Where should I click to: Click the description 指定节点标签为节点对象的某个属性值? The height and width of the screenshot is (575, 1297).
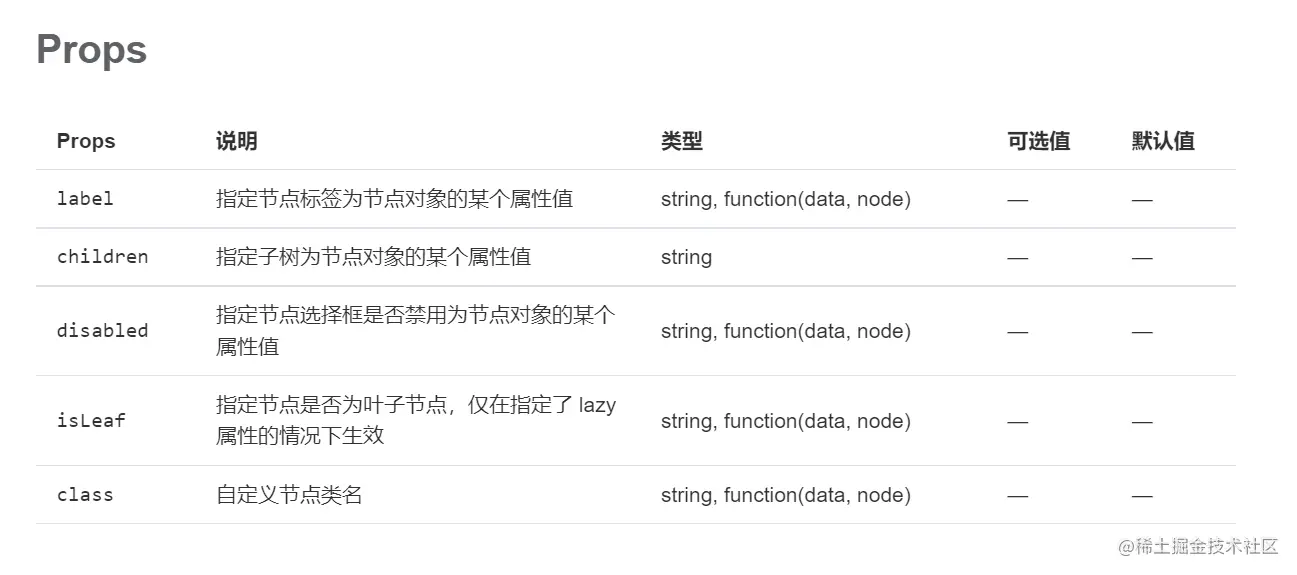pos(394,199)
